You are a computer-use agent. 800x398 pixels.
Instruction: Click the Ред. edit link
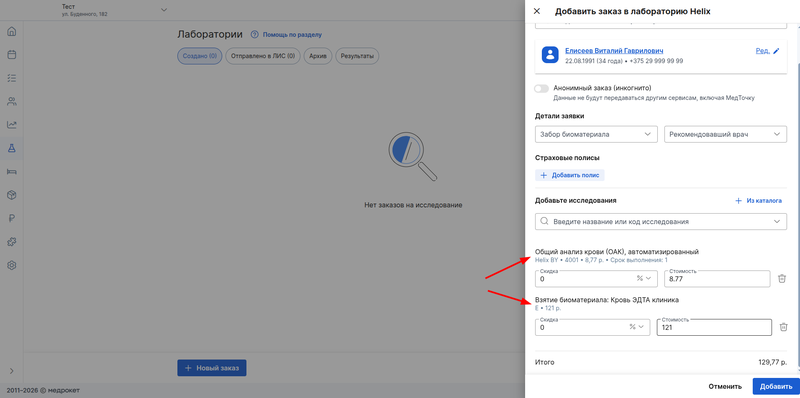point(762,51)
